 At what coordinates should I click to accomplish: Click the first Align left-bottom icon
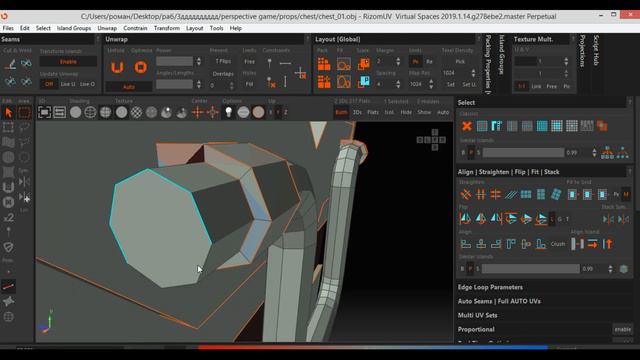pyautogui.click(x=466, y=244)
